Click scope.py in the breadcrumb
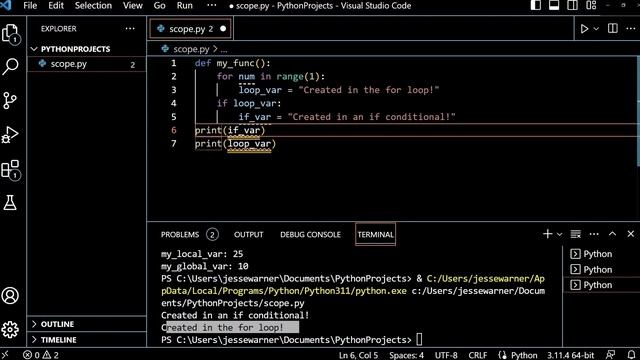This screenshot has height=360, width=640. click(x=191, y=49)
